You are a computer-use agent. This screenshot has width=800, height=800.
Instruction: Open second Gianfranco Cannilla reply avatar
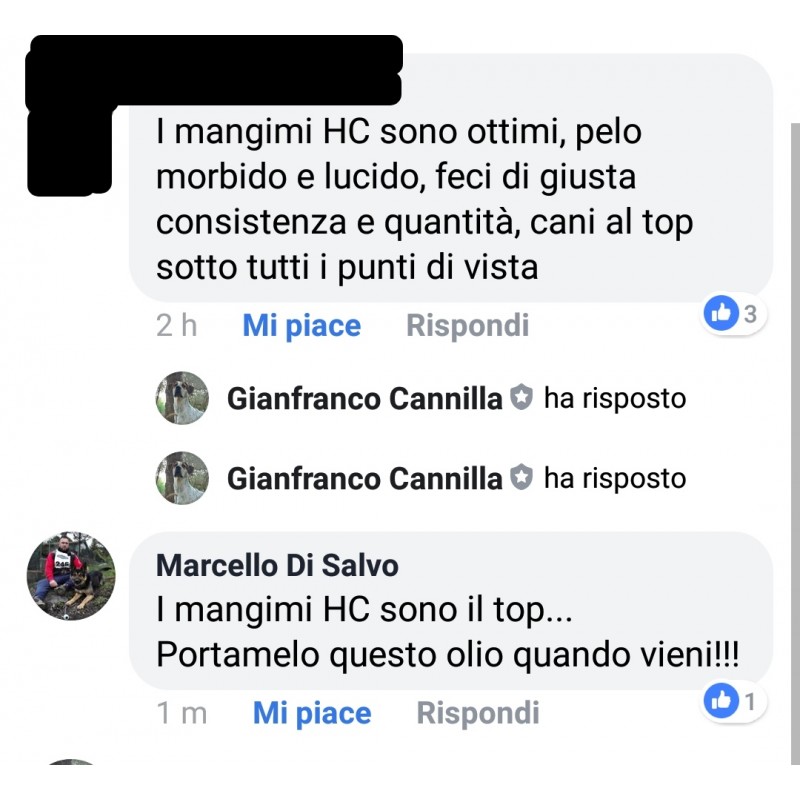coord(182,478)
